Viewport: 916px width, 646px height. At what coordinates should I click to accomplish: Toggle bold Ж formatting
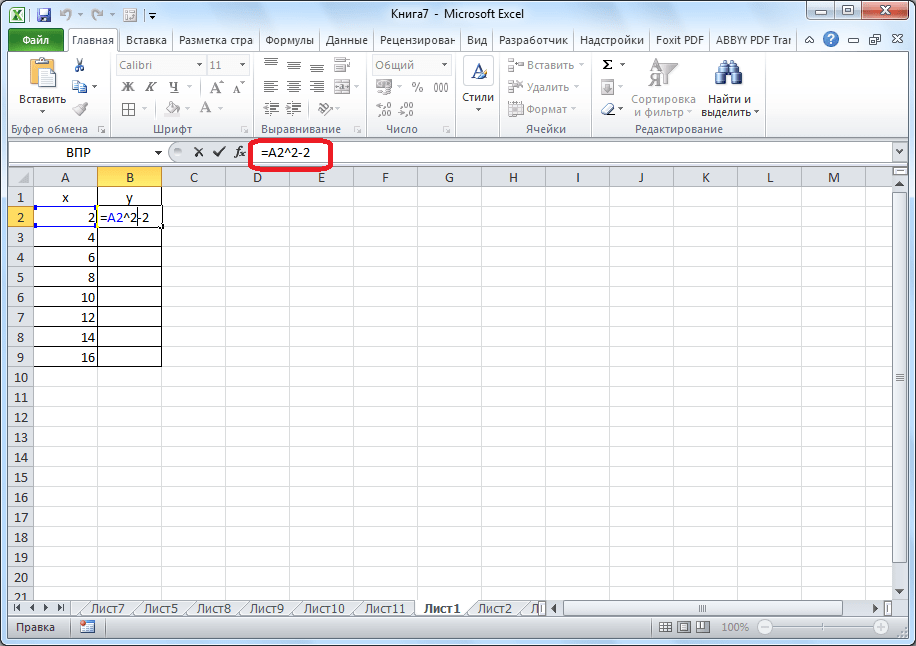click(x=127, y=87)
